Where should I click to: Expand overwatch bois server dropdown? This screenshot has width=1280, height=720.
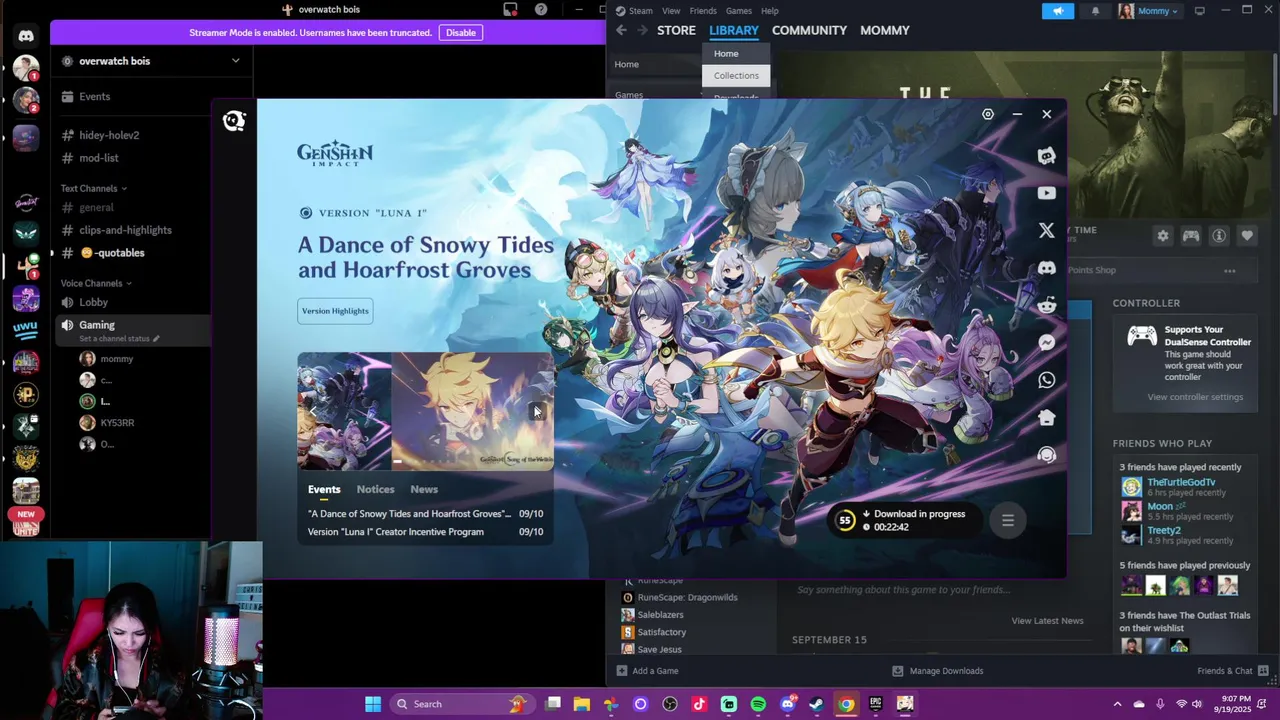click(x=236, y=61)
